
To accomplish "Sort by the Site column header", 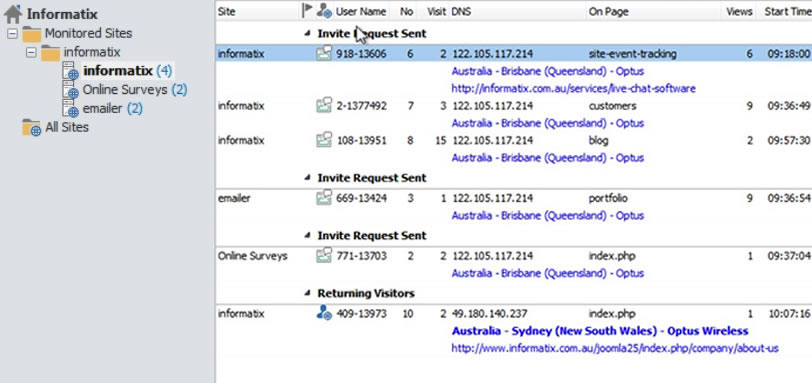I will pyautogui.click(x=226, y=11).
